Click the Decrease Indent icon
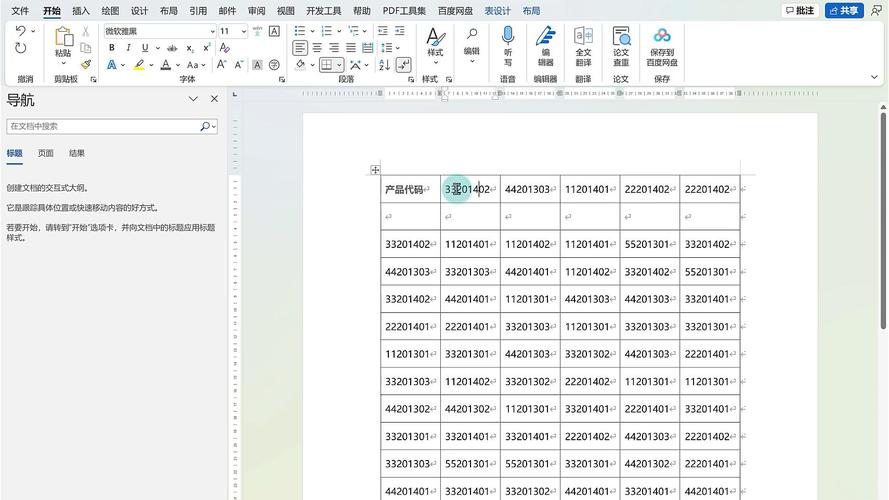889x500 pixels. 383,31
